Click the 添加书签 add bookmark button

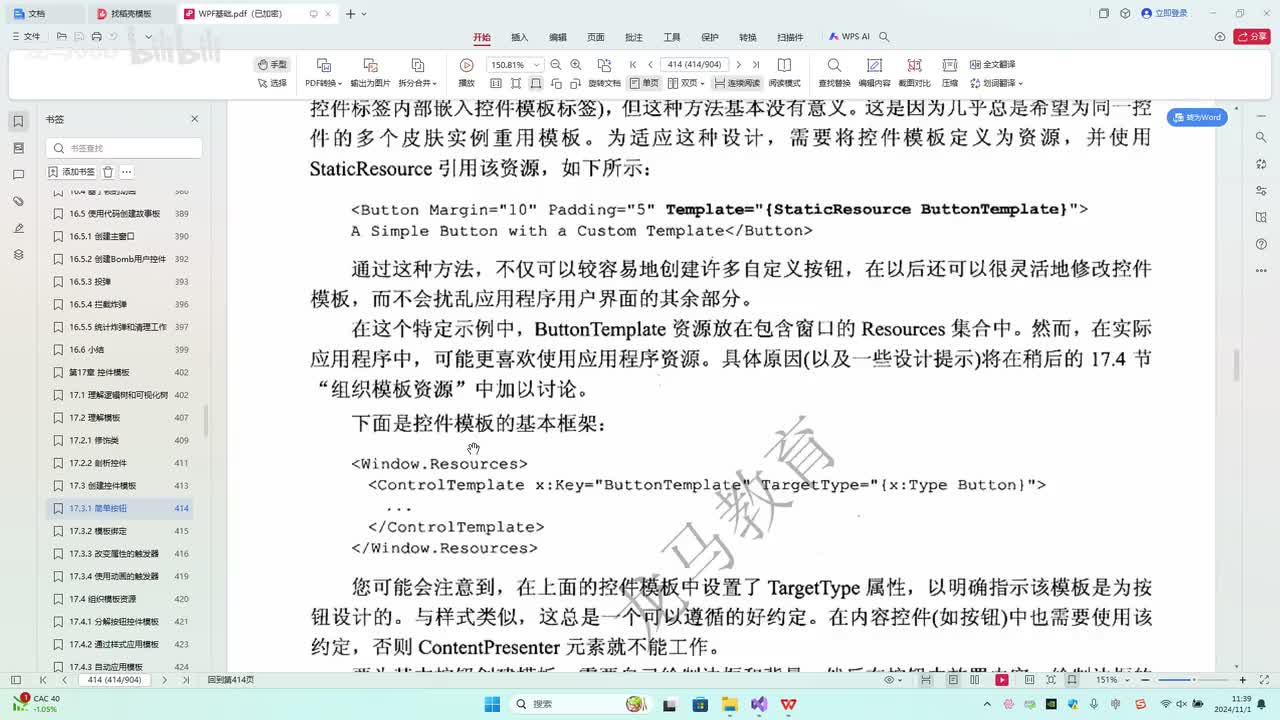click(x=72, y=172)
